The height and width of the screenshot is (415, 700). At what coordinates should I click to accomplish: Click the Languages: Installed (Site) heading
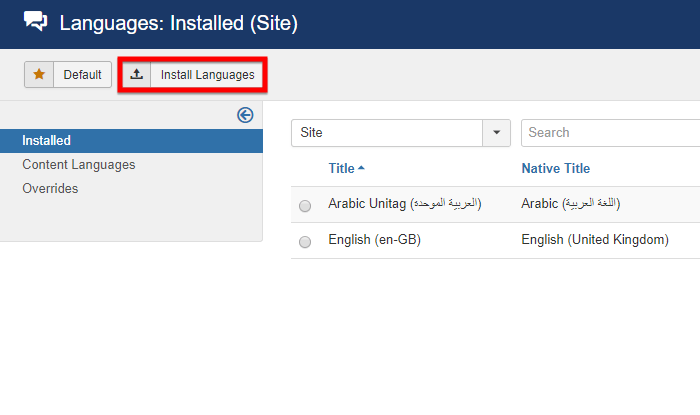pos(179,23)
